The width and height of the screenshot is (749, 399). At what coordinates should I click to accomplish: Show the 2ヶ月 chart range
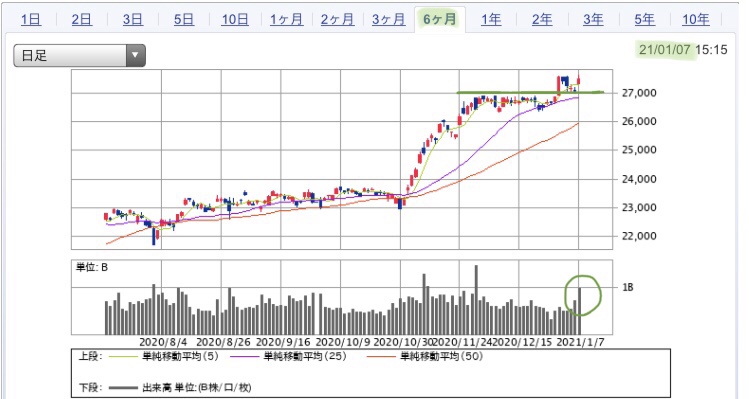tap(337, 20)
